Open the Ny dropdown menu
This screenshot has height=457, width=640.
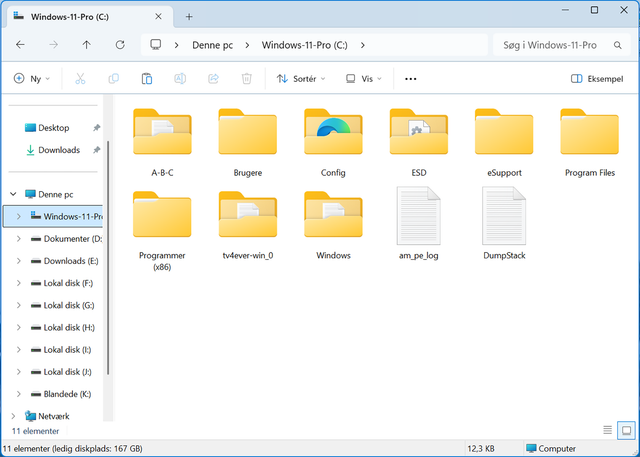32,79
